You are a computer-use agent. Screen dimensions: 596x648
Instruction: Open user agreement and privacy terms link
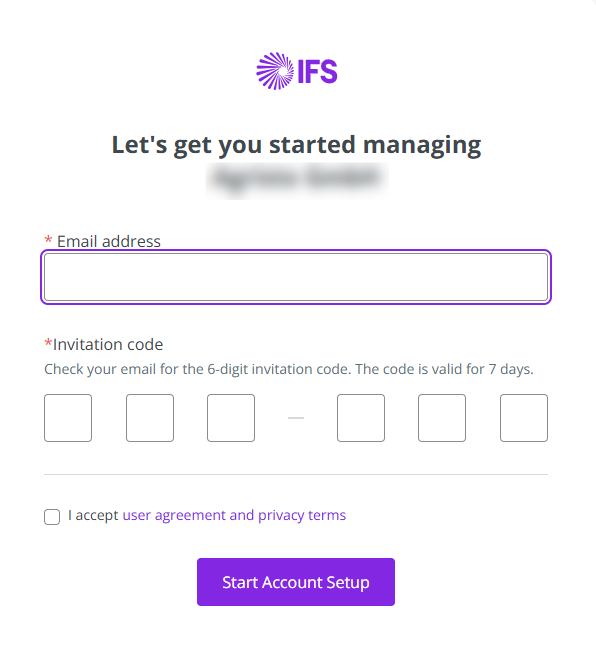tap(234, 515)
